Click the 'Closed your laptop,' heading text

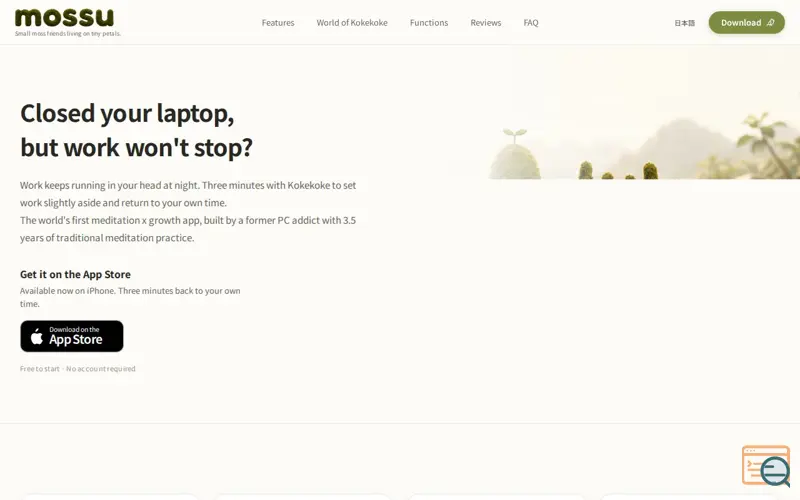127,113
